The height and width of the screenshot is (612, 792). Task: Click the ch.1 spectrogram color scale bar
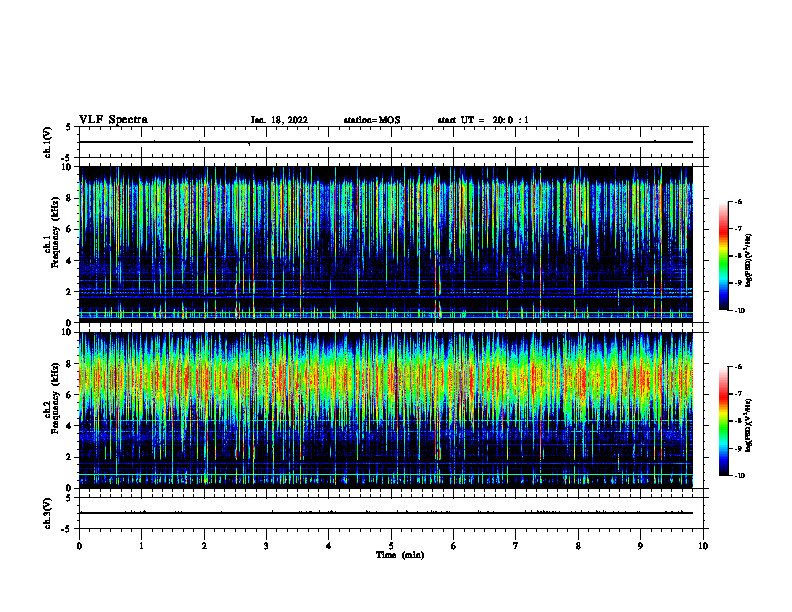724,256
